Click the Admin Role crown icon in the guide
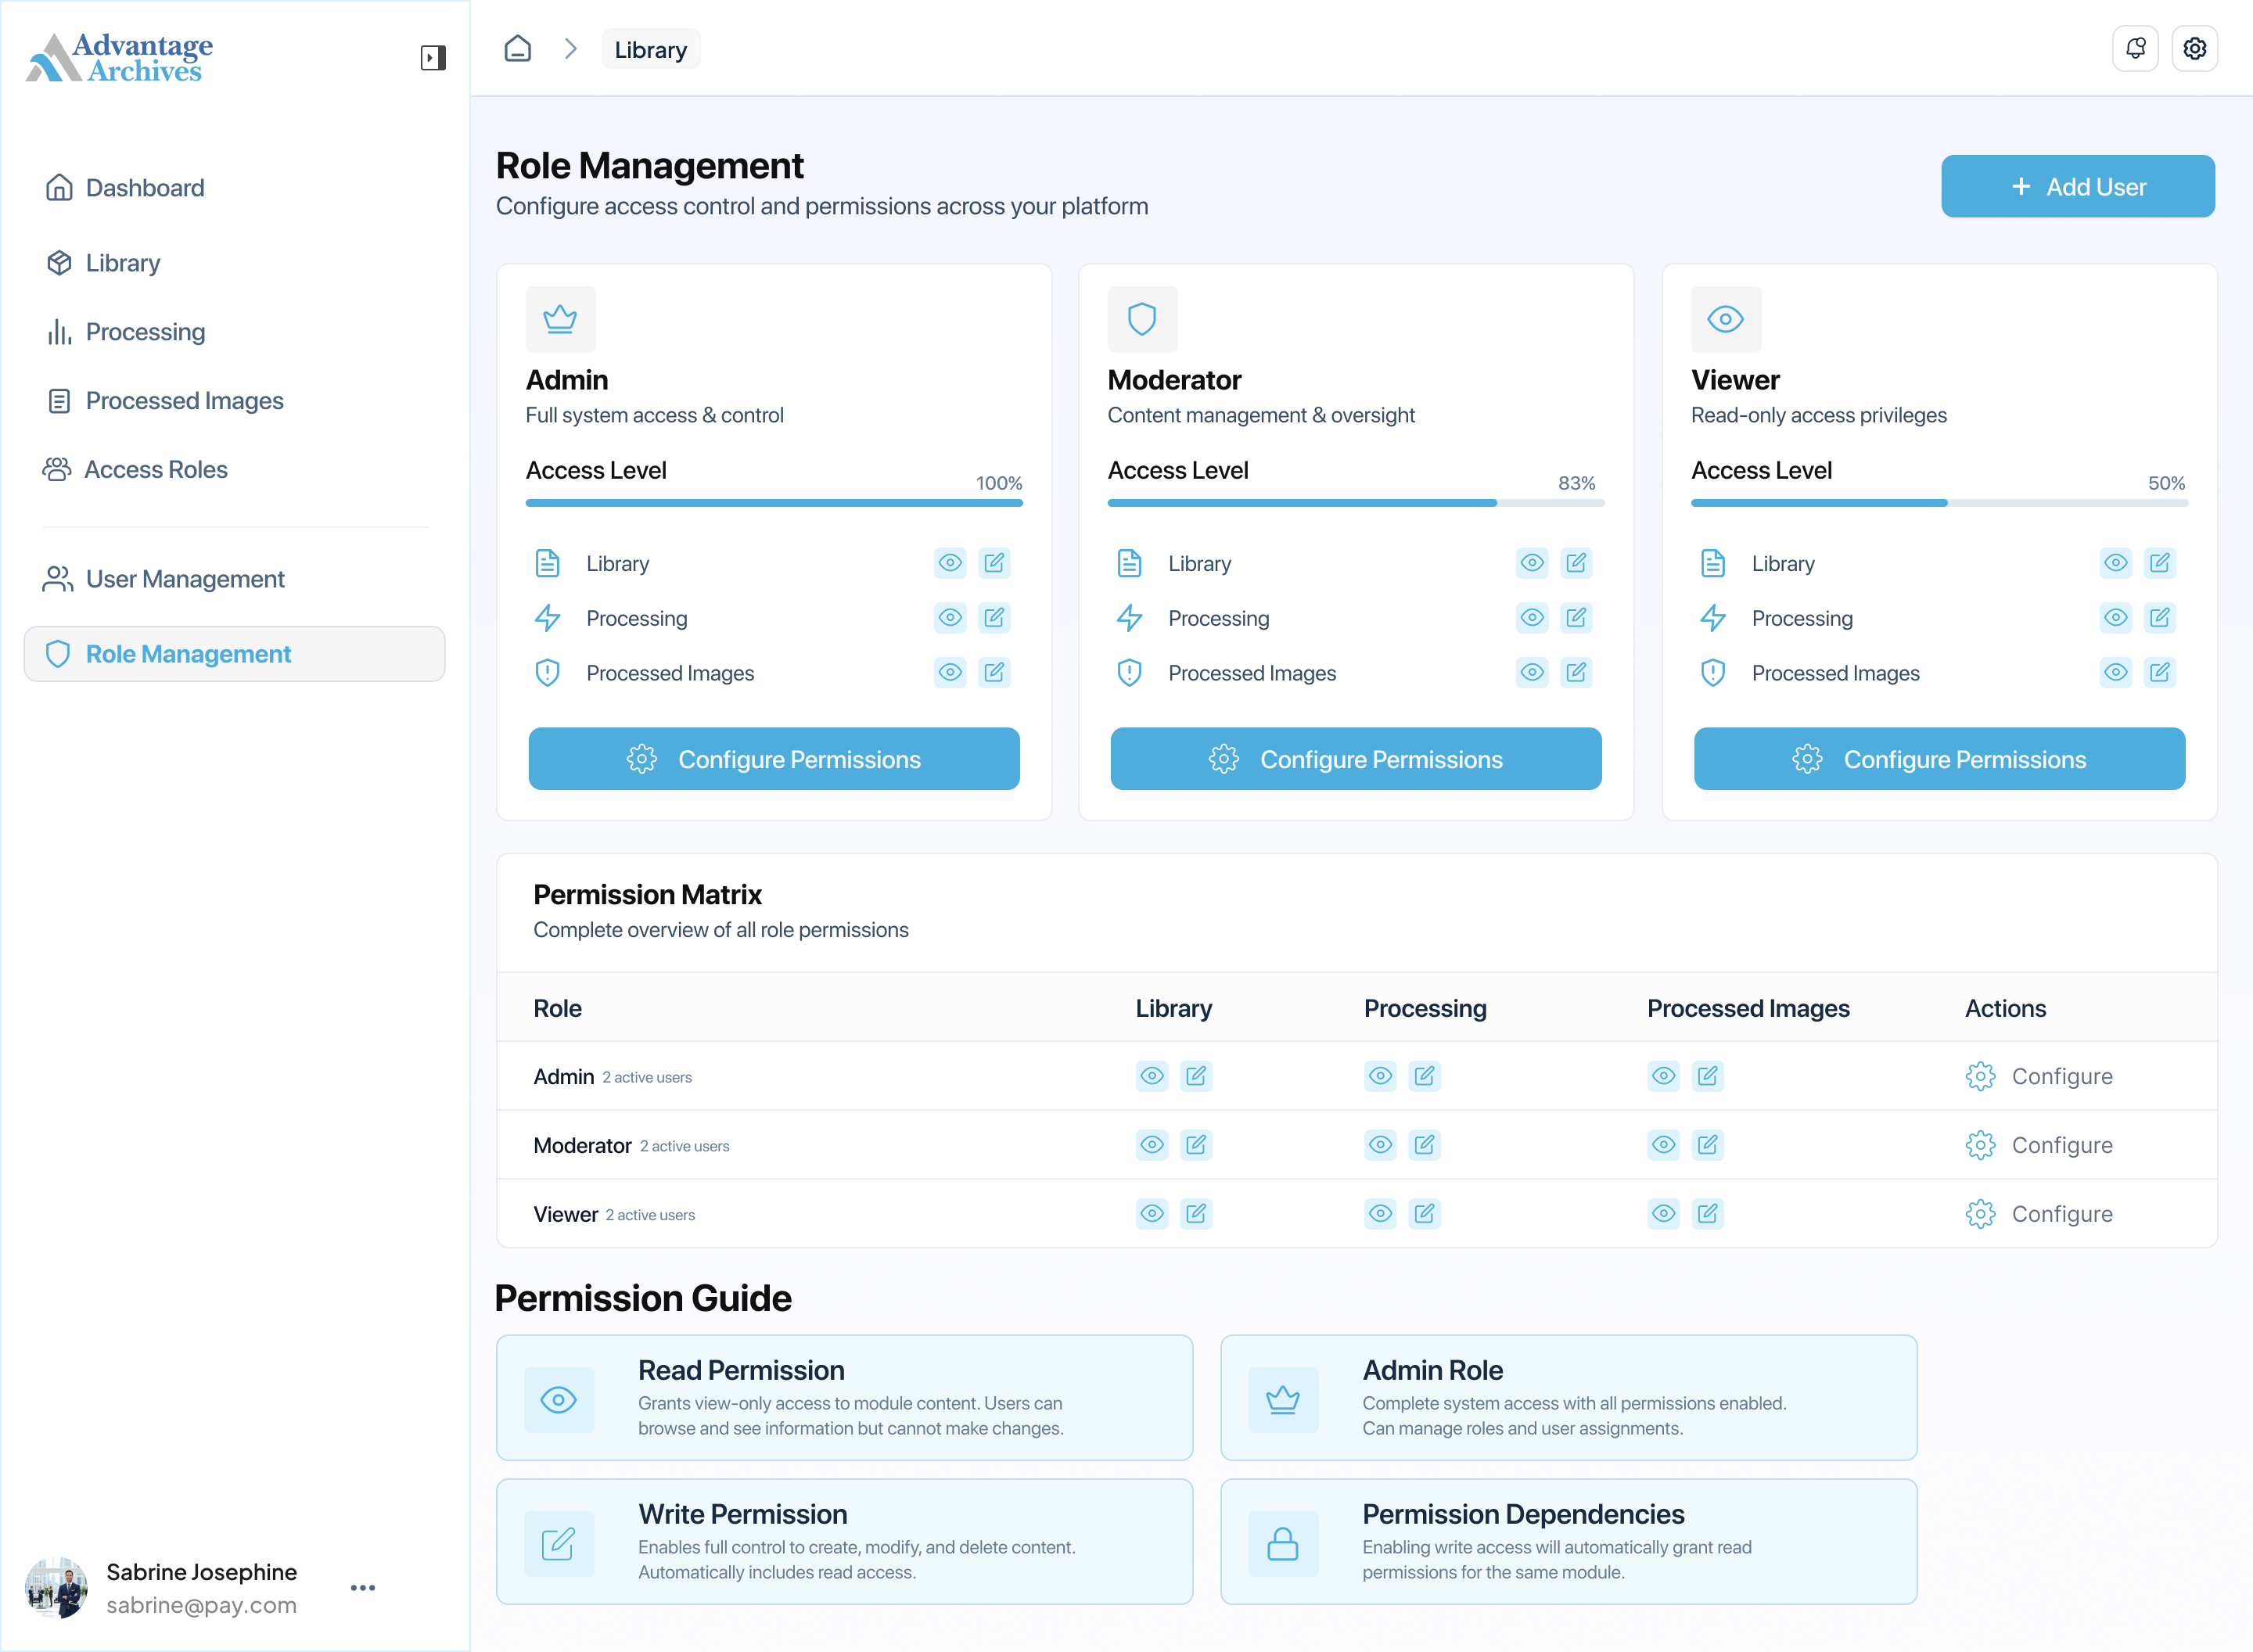Viewport: 2253px width, 1652px height. 1283,1400
